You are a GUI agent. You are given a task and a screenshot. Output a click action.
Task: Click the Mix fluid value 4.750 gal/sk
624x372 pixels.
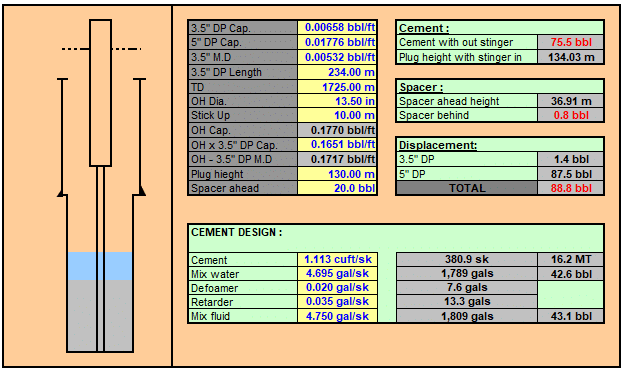pos(337,316)
